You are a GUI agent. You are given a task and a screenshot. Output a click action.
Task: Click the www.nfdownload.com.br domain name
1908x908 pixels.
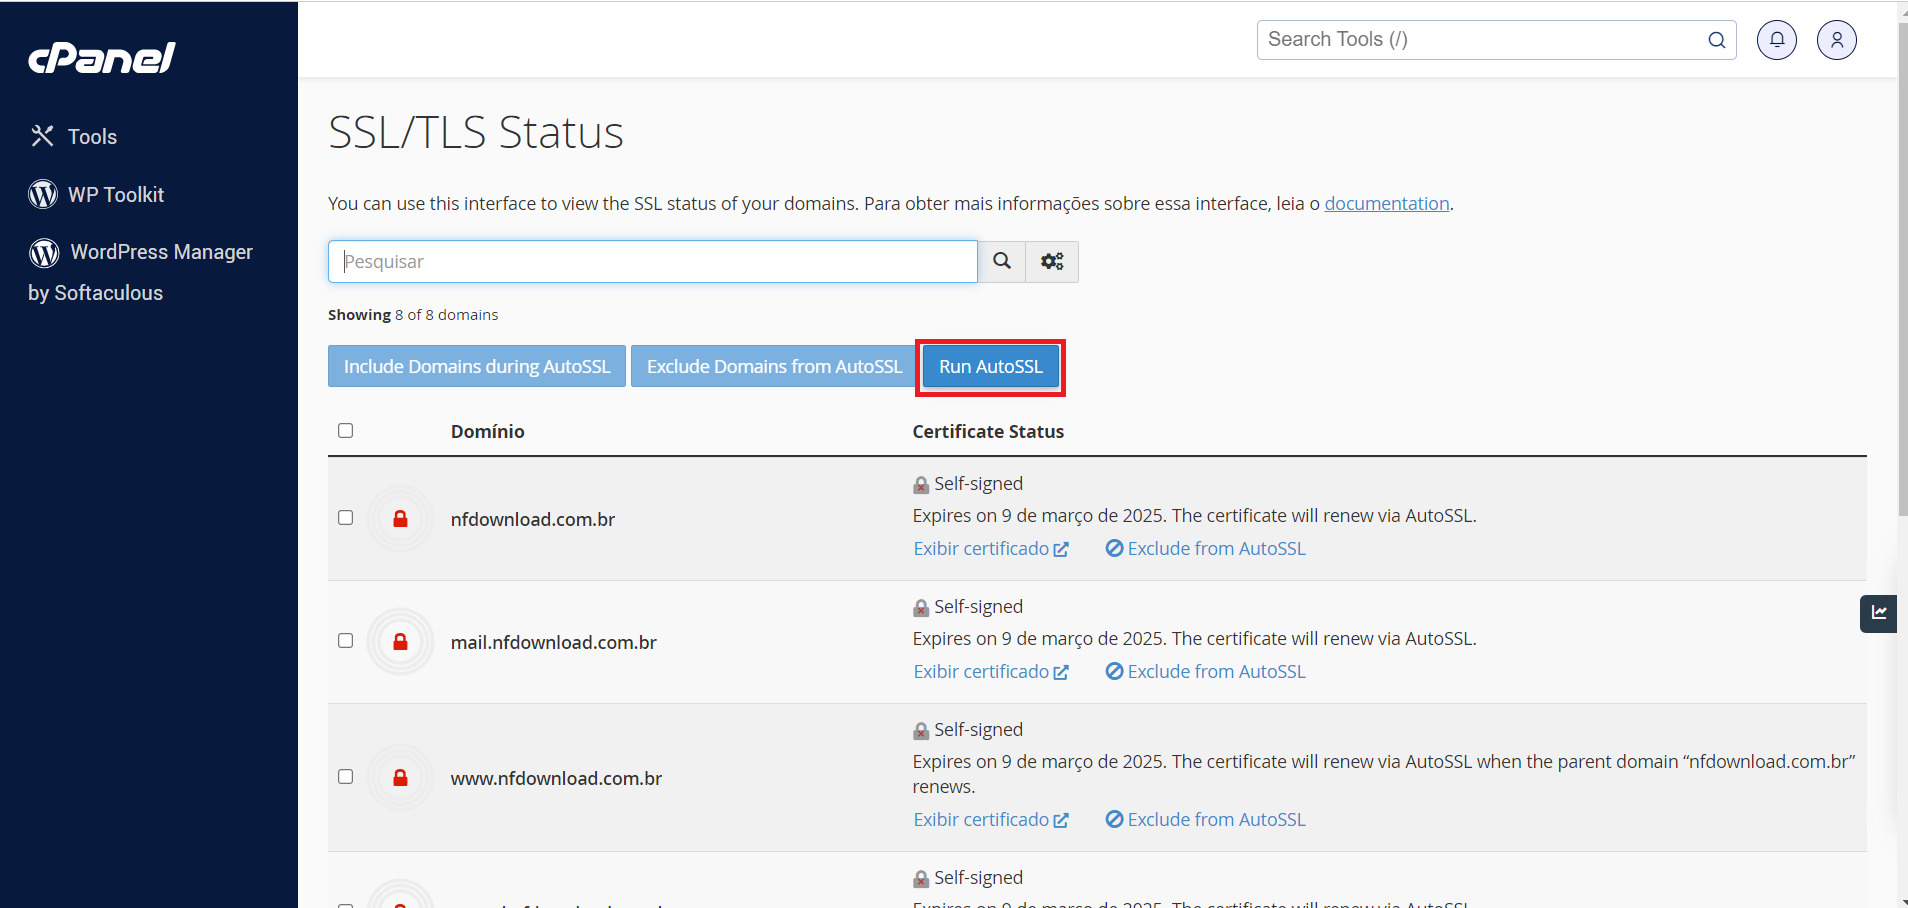click(557, 779)
